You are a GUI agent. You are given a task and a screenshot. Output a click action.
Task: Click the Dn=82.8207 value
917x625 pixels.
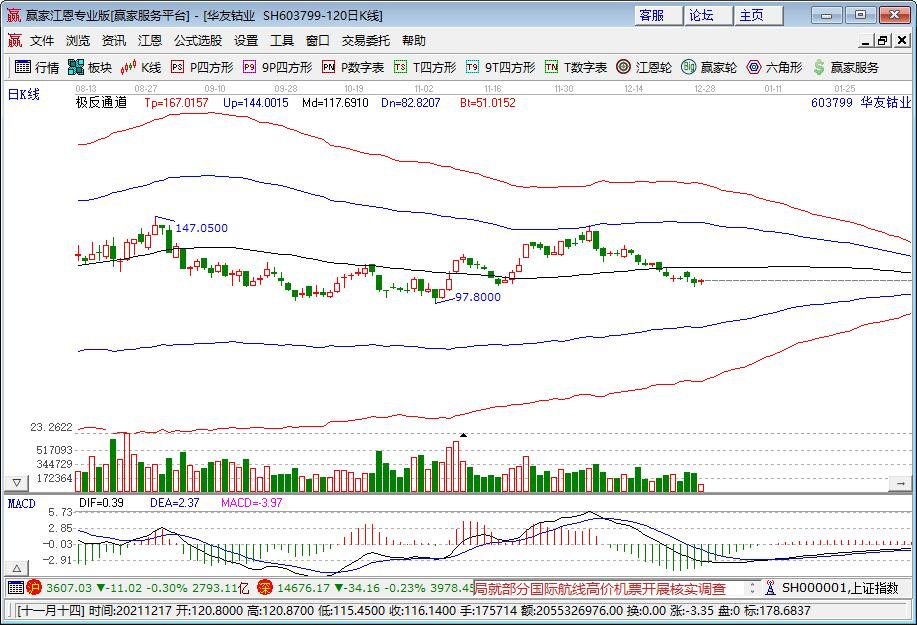click(x=411, y=103)
